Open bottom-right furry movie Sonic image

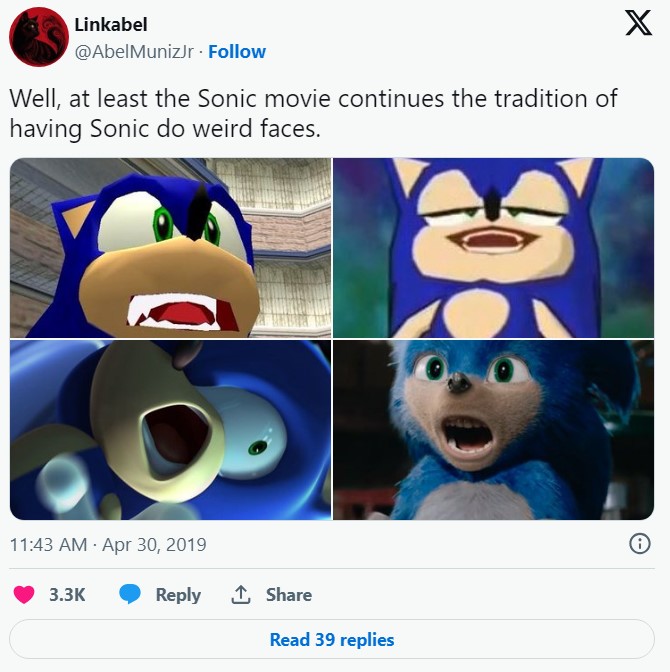click(493, 430)
